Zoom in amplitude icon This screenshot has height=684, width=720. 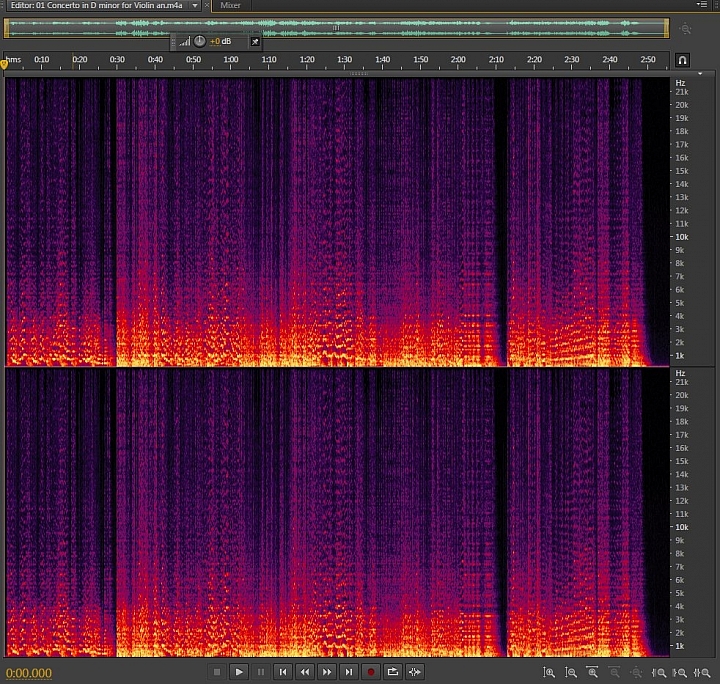(x=549, y=673)
